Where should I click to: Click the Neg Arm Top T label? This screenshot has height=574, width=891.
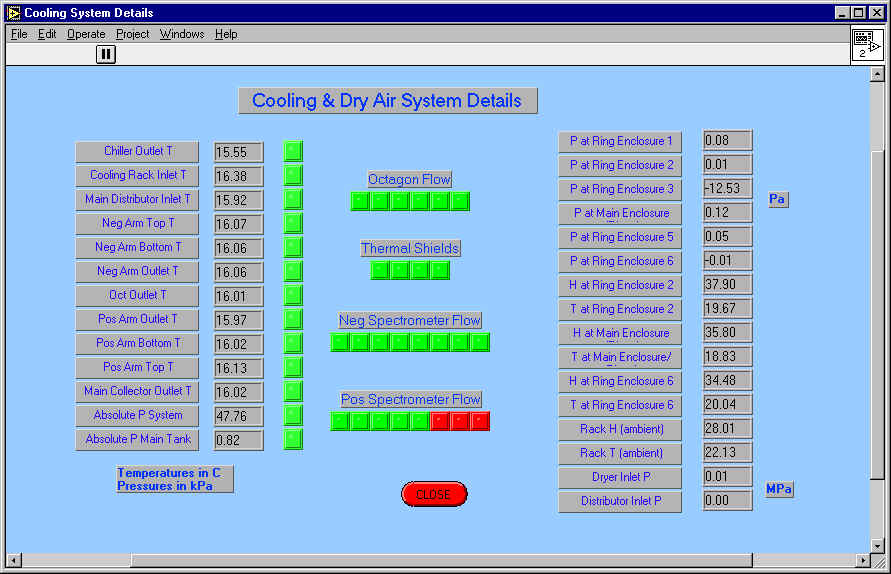click(x=137, y=223)
